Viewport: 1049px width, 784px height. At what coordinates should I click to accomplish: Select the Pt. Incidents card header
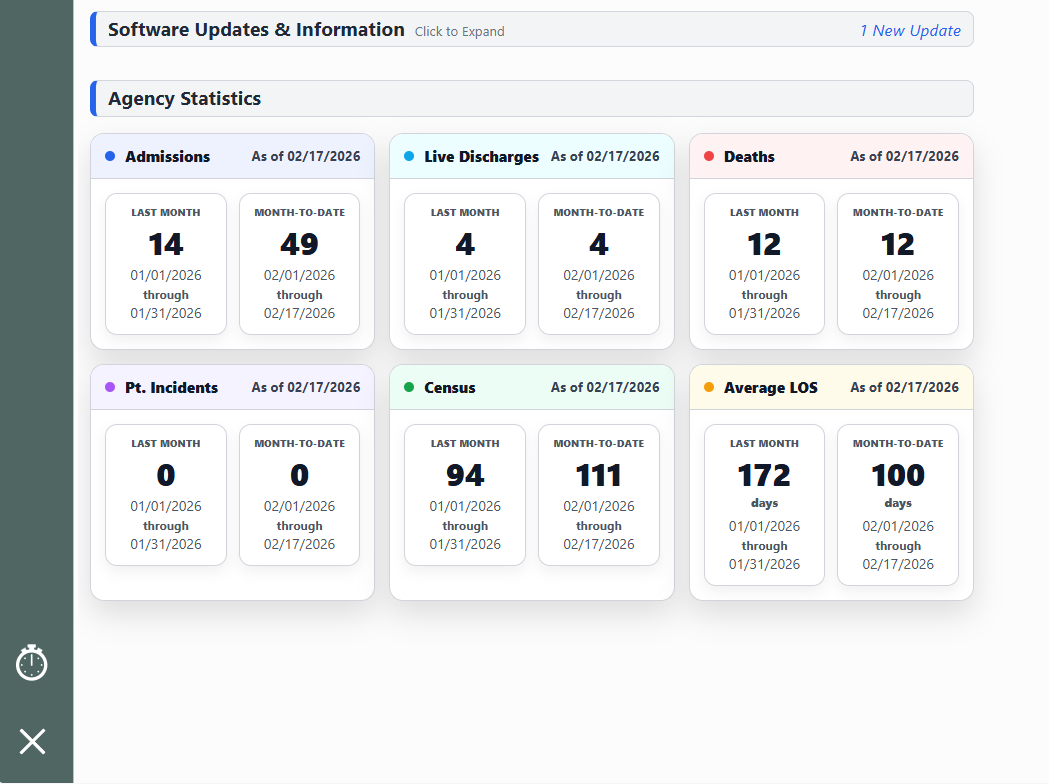pyautogui.click(x=232, y=387)
